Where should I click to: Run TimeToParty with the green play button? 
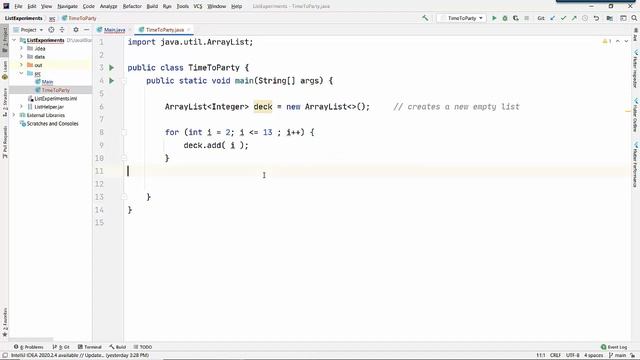(x=494, y=18)
